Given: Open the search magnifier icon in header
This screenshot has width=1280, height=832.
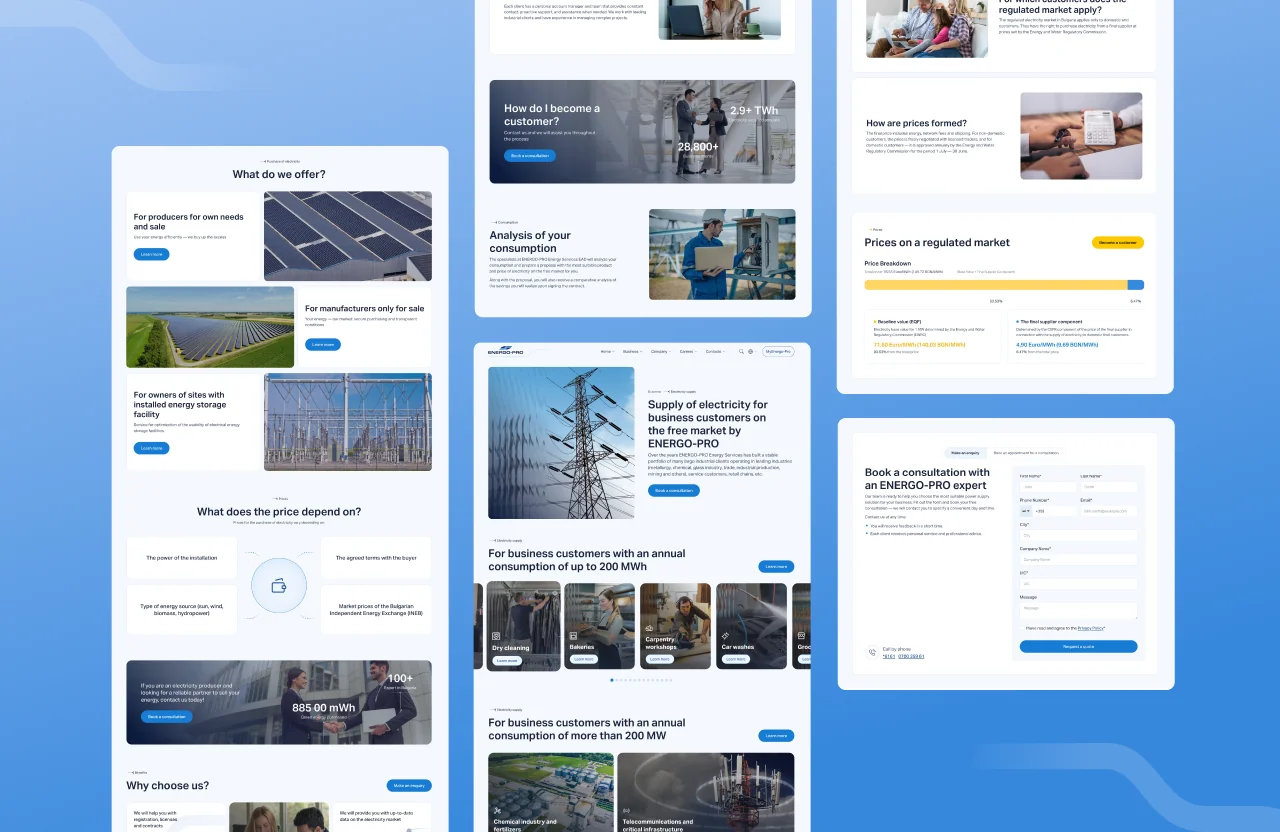Looking at the screenshot, I should tap(741, 352).
